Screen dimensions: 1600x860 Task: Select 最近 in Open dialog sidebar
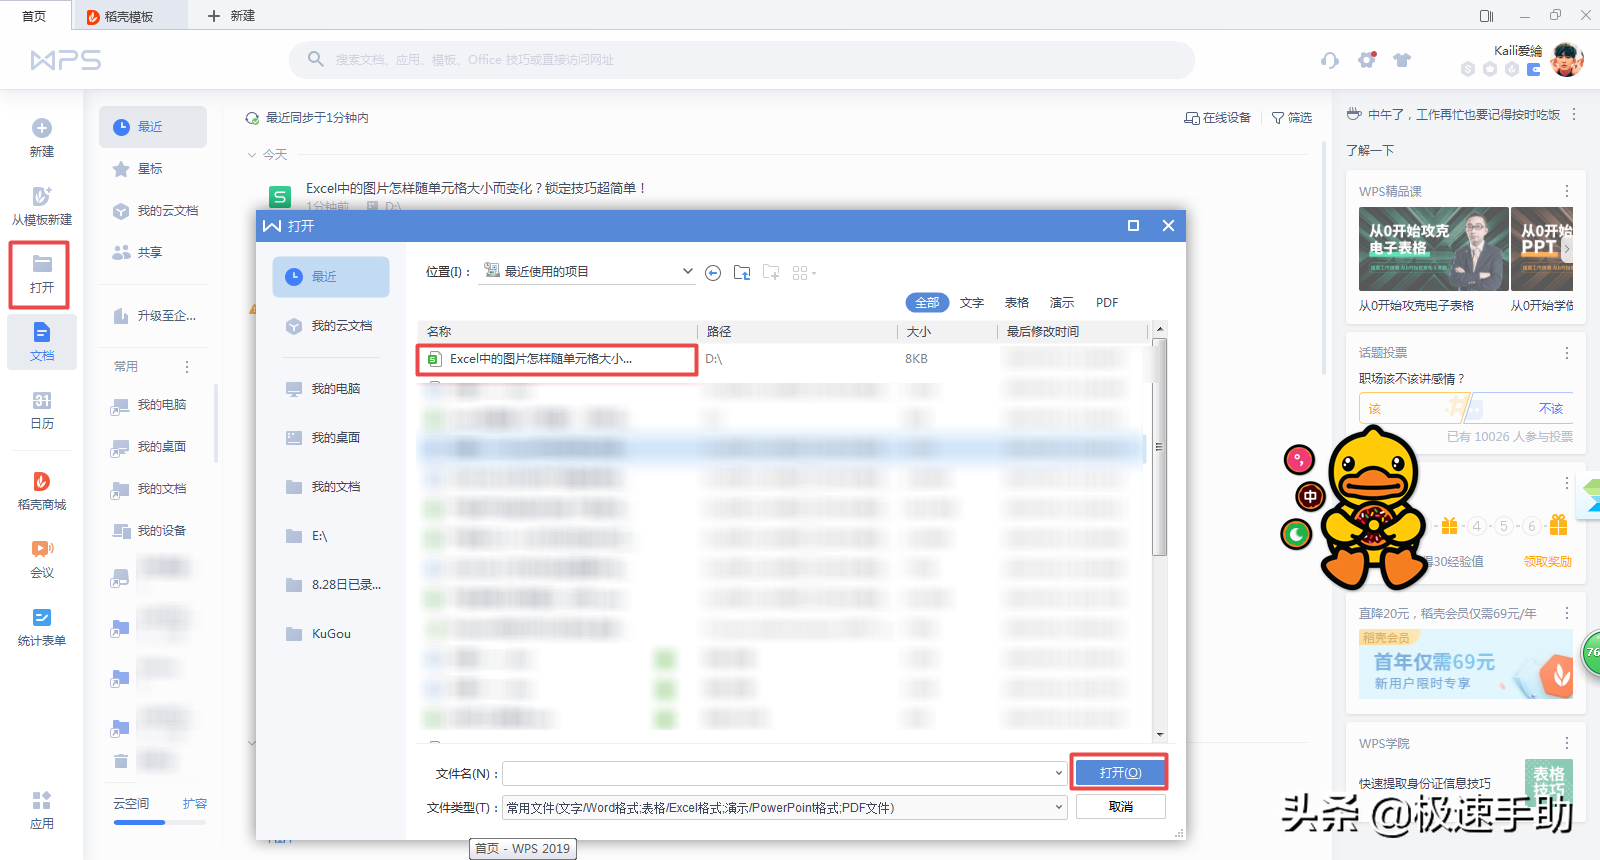pos(331,277)
